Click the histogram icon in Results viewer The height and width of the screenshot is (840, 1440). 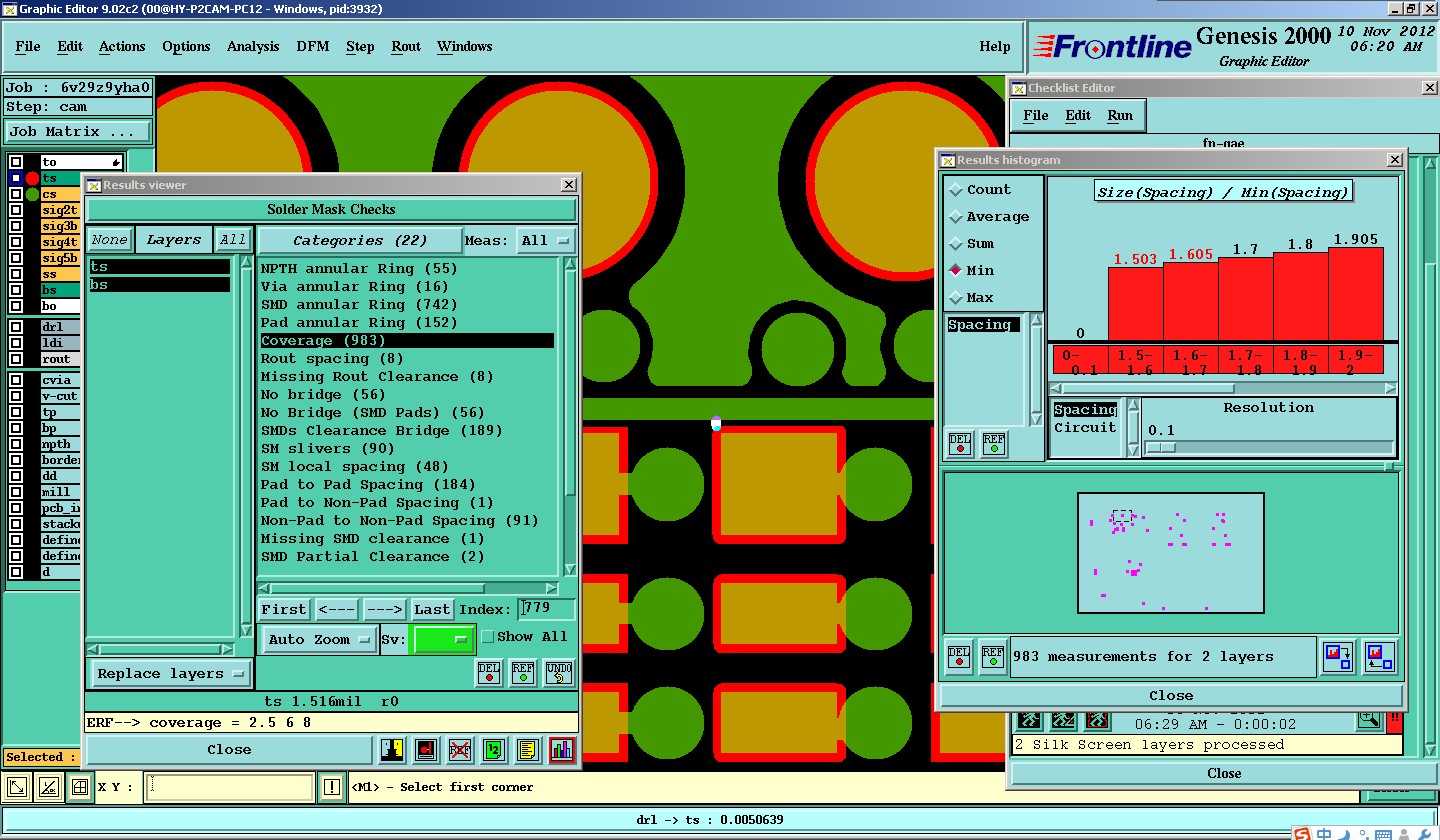coord(562,750)
